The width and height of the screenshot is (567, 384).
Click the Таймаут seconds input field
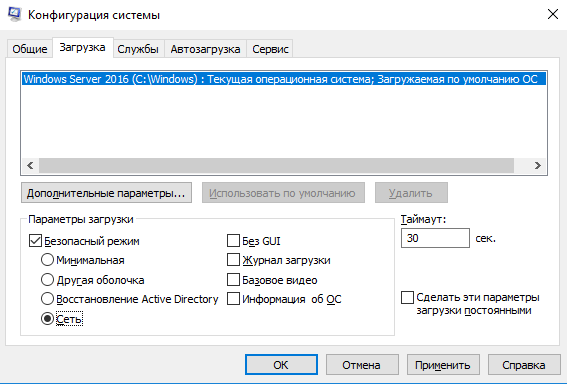[x=435, y=238]
